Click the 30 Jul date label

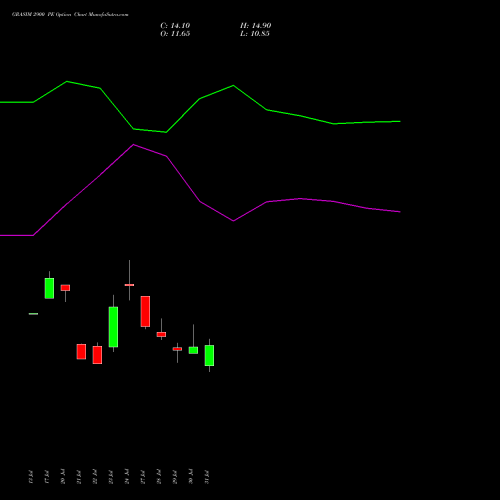pyautogui.click(x=191, y=477)
